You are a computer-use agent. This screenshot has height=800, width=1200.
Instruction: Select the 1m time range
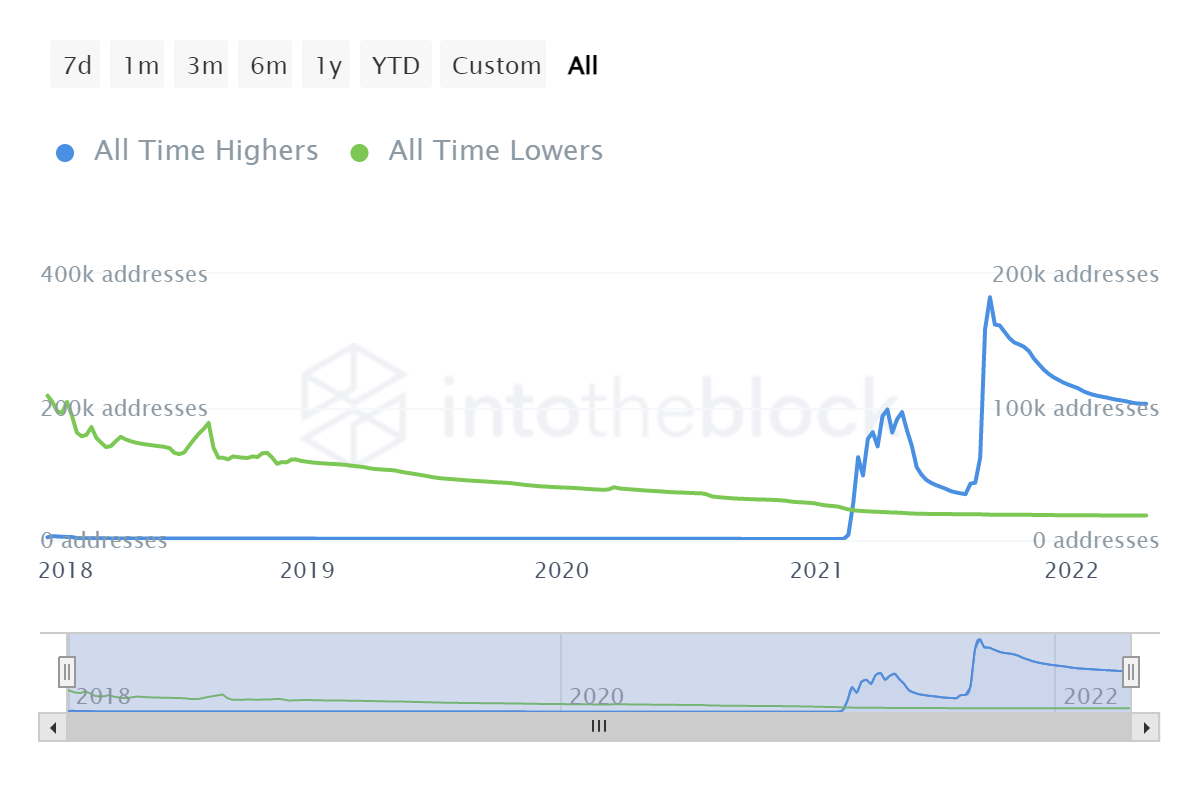coord(141,66)
